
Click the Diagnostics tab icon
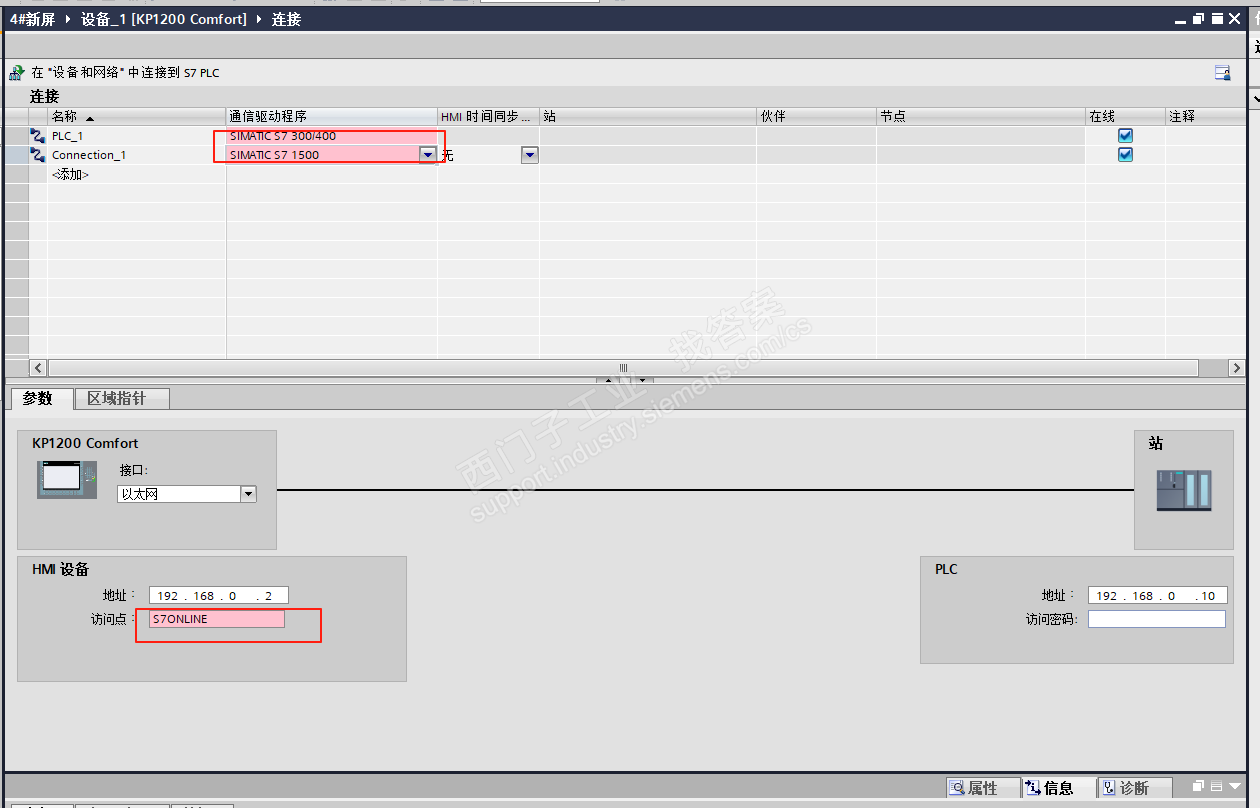pyautogui.click(x=1108, y=788)
